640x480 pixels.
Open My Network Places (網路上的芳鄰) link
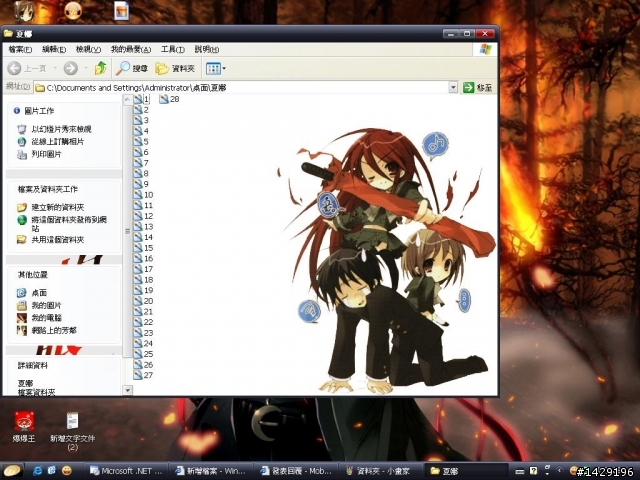(54, 330)
